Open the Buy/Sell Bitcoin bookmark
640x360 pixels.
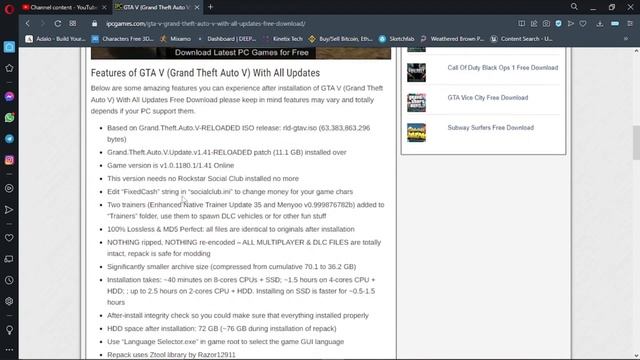pos(341,39)
